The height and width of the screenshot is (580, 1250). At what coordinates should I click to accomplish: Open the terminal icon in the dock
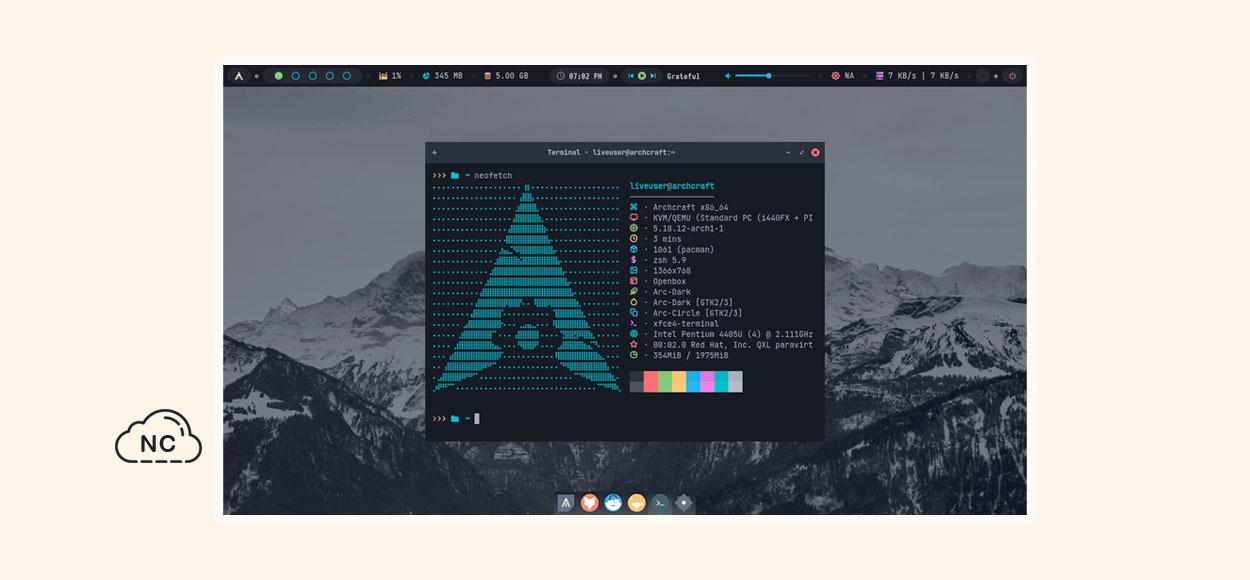[x=660, y=503]
